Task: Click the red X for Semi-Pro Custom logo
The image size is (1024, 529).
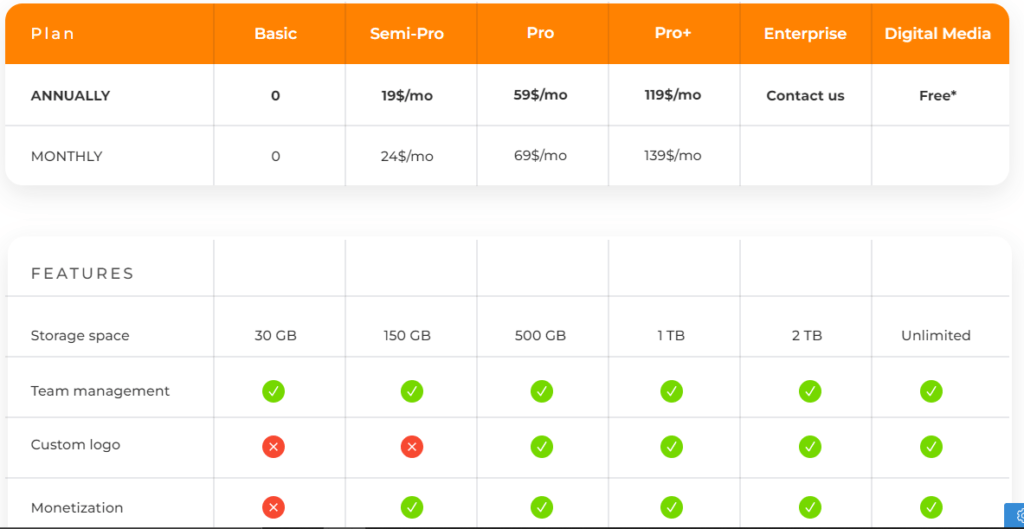Action: 411,447
